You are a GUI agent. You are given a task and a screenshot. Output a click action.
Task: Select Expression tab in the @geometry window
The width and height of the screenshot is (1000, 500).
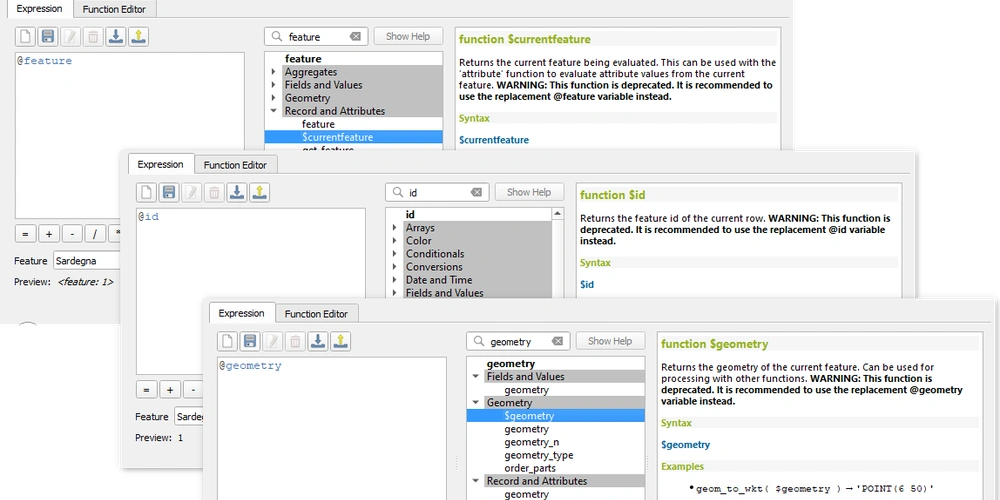point(241,314)
